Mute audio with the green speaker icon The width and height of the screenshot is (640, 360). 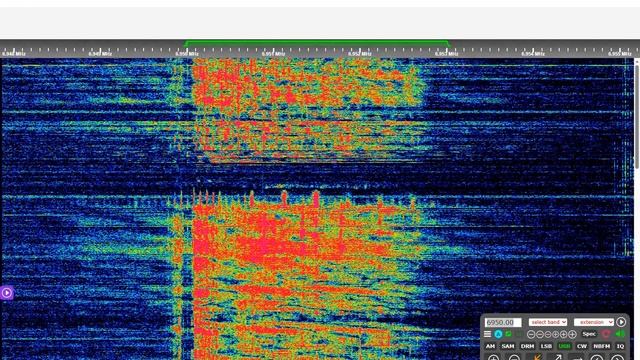[x=620, y=333]
